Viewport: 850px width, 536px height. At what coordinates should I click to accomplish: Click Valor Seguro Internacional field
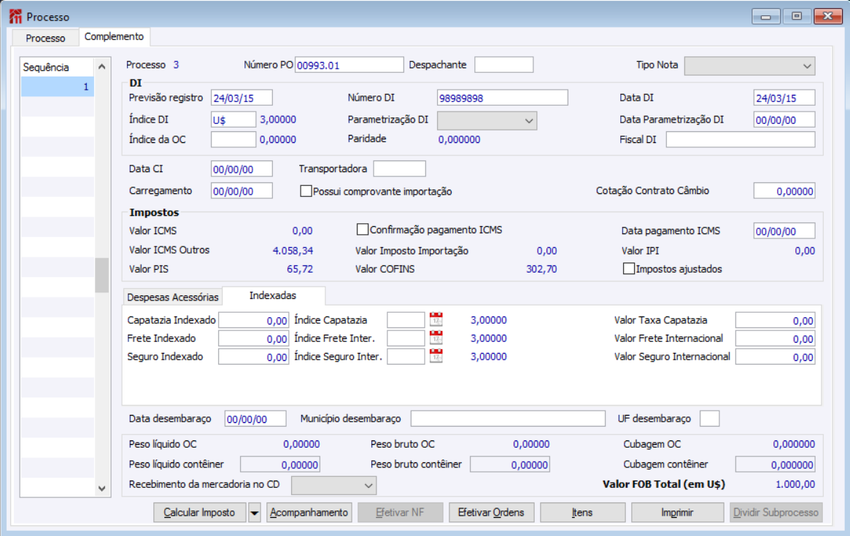[x=775, y=357]
